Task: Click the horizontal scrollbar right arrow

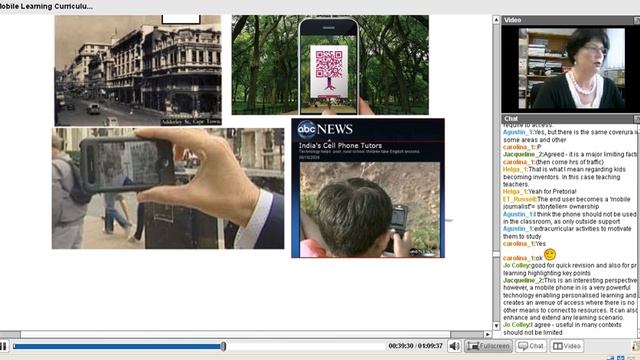Action: (487, 334)
